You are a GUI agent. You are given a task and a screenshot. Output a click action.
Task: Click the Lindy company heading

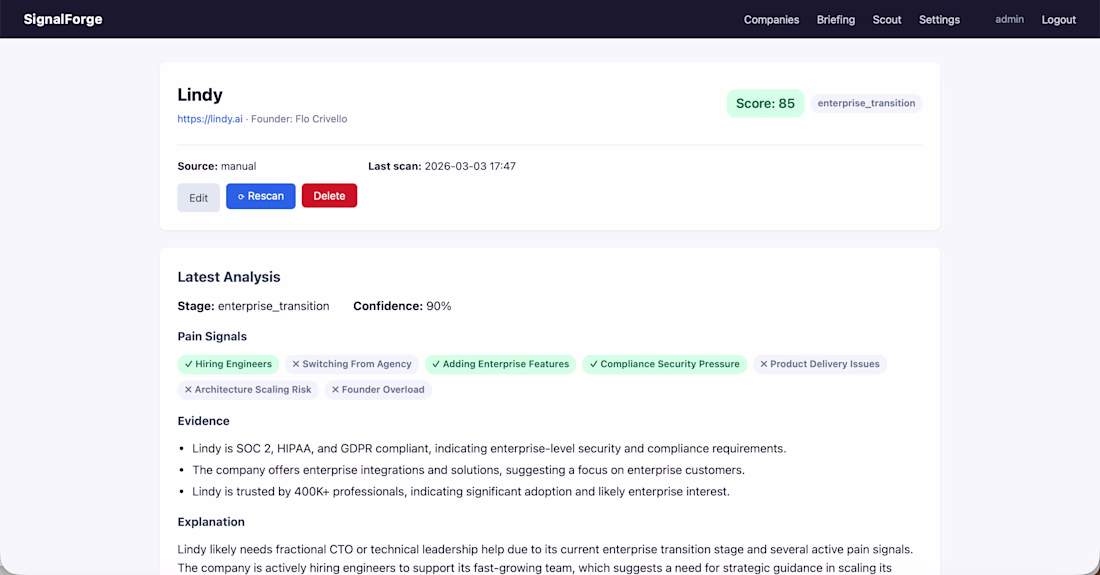[x=200, y=95]
